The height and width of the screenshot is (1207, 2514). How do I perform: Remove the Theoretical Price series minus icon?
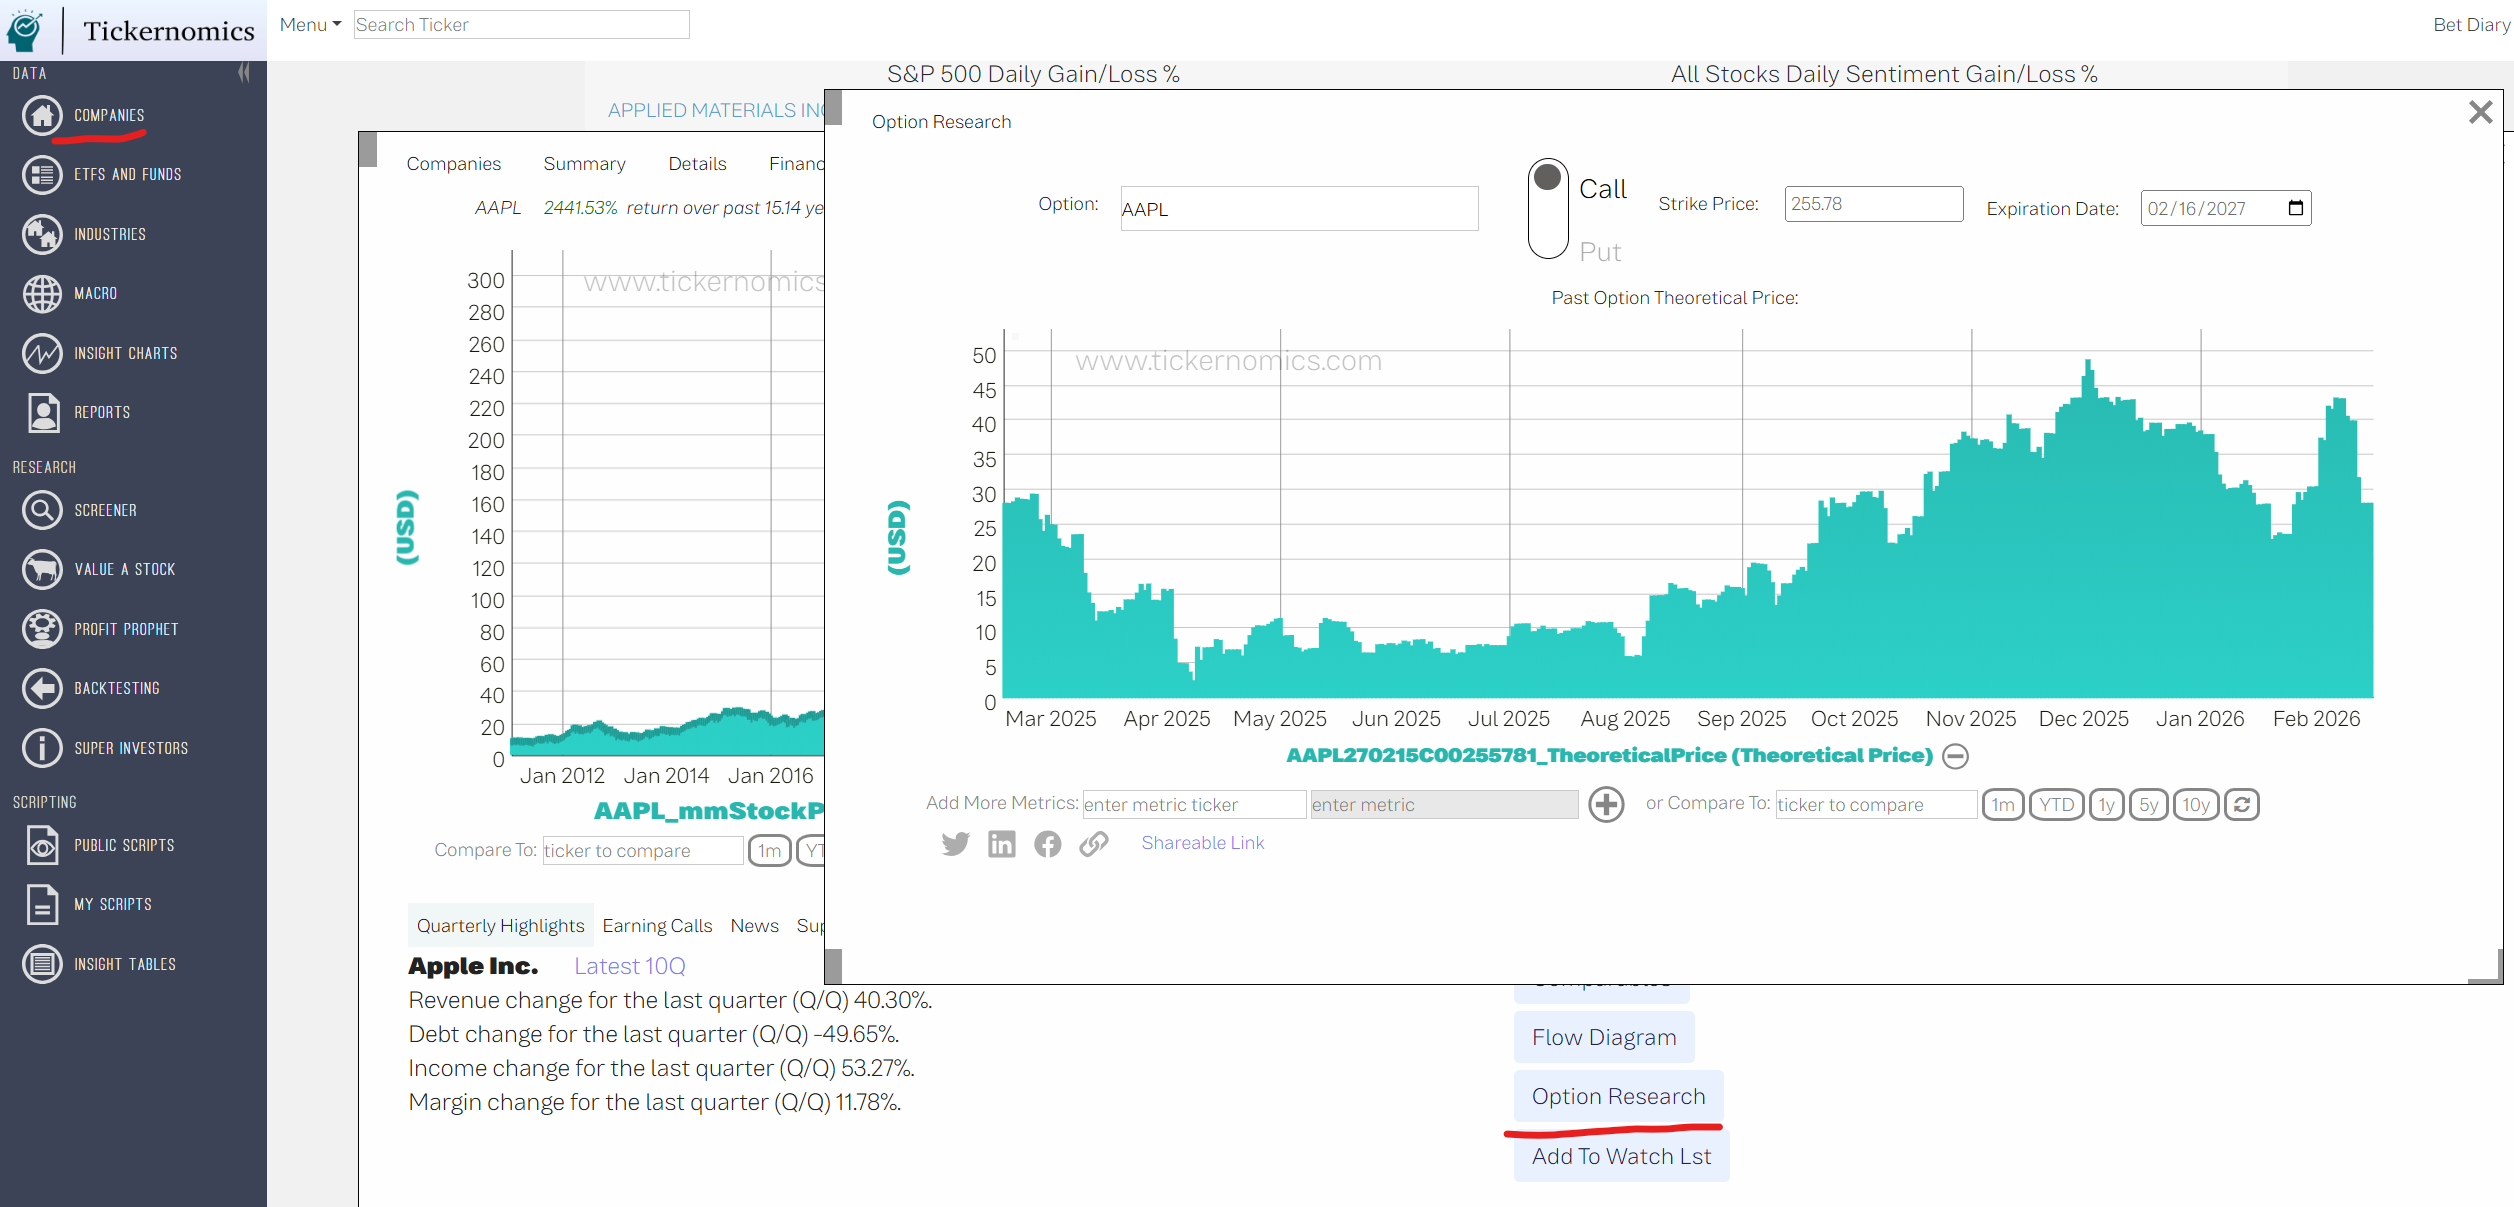point(1955,756)
